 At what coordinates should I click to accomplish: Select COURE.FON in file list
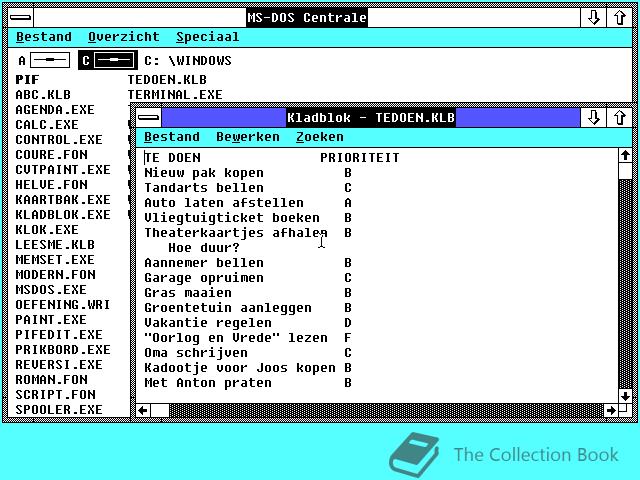[51, 155]
